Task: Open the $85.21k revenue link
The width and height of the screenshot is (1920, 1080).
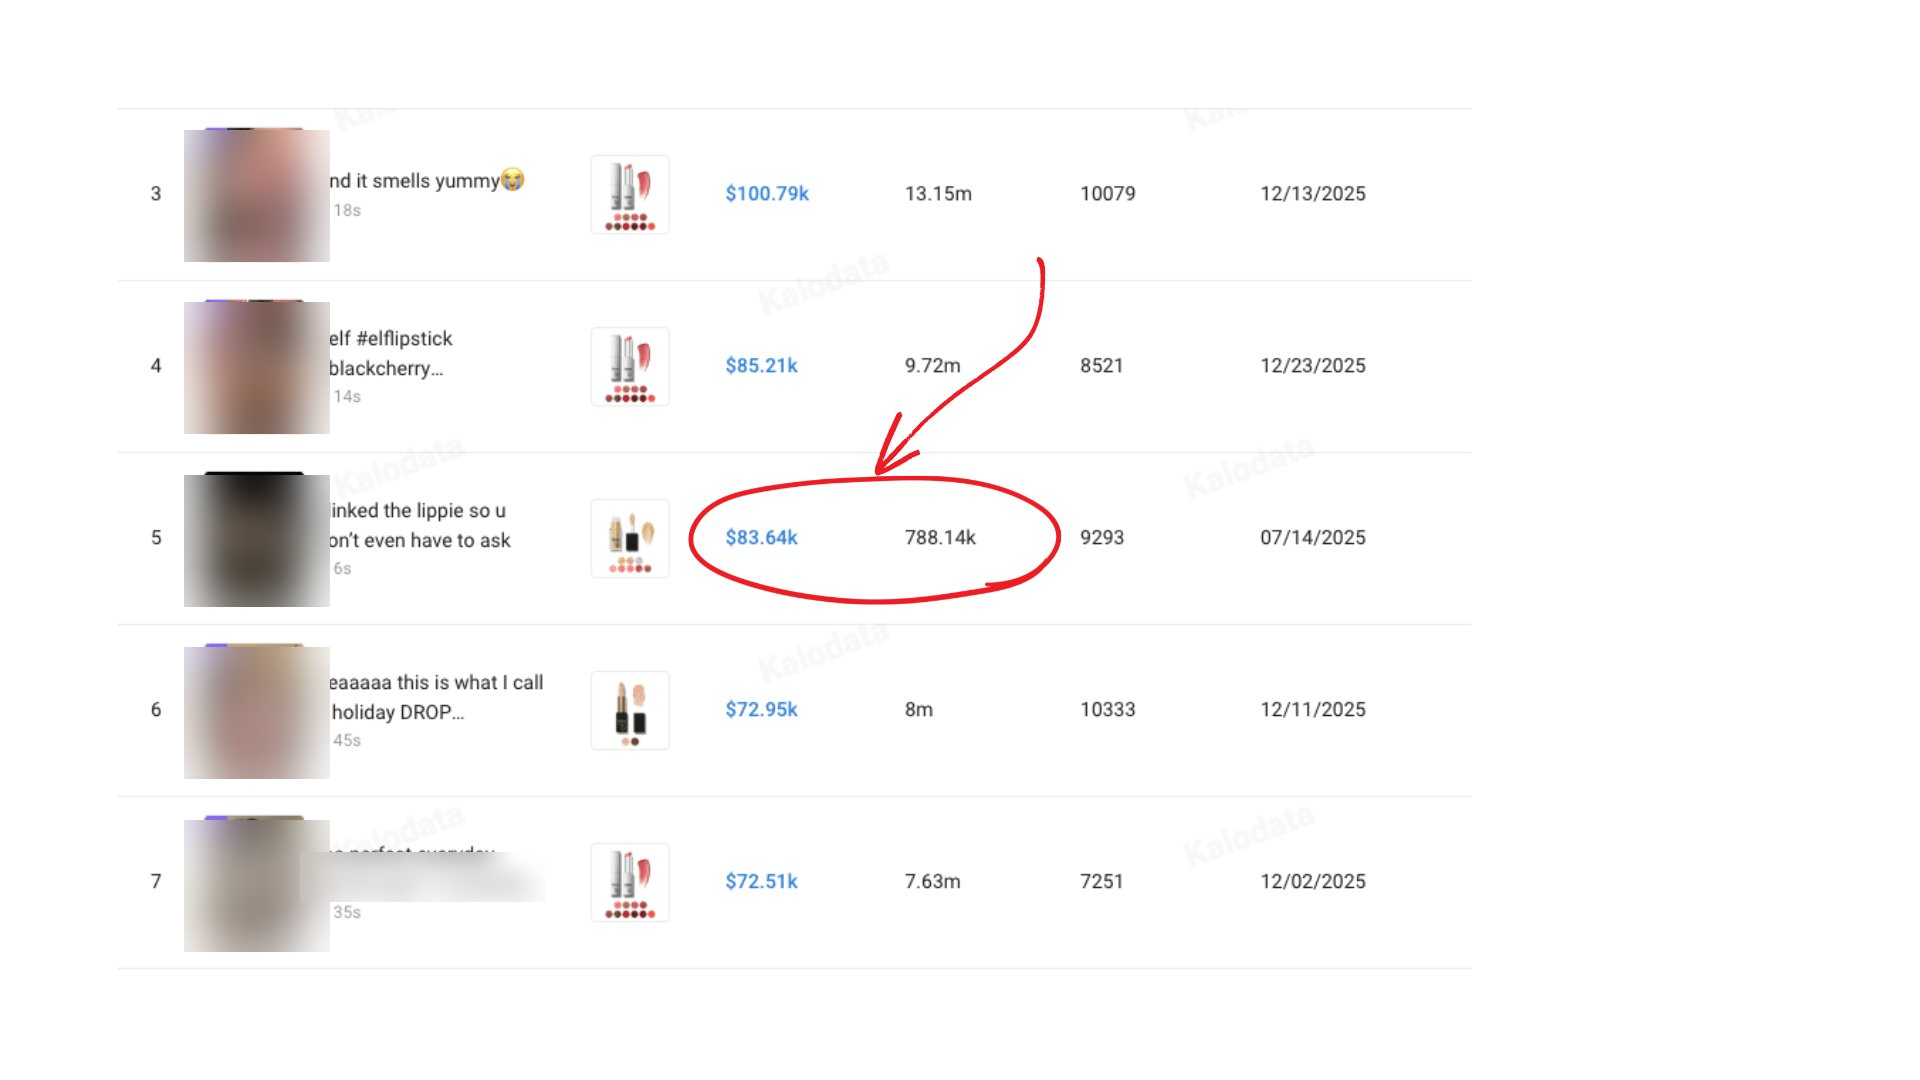Action: 761,365
